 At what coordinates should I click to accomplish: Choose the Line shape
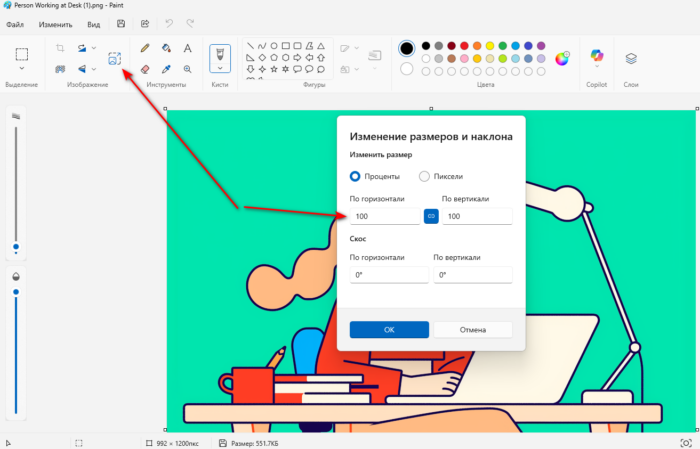click(x=250, y=46)
